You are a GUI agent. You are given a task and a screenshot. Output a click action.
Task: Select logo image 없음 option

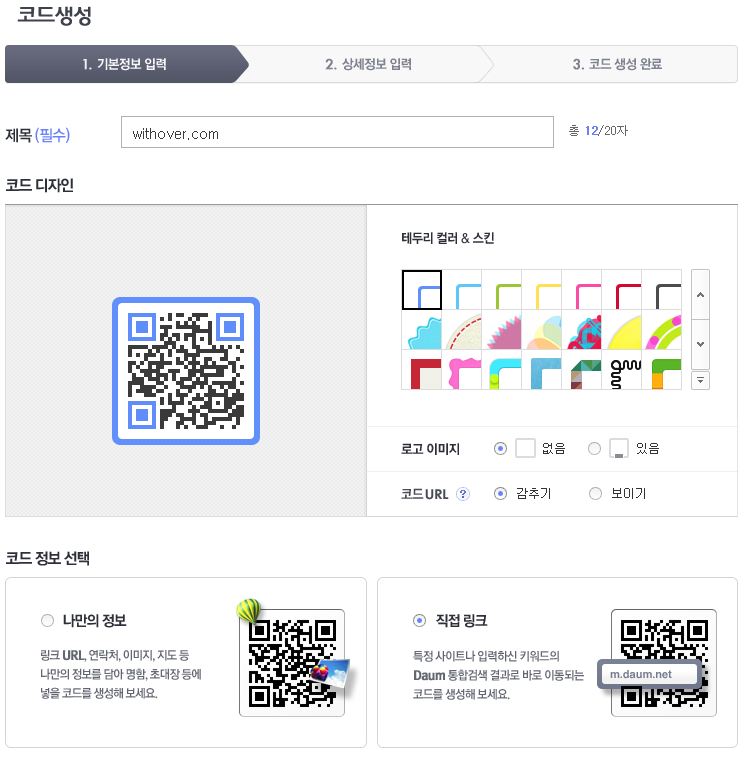pos(500,449)
